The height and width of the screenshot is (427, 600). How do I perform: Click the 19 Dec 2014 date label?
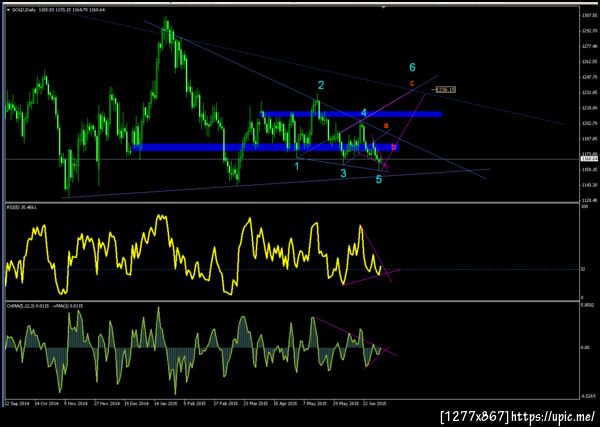pyautogui.click(x=136, y=403)
